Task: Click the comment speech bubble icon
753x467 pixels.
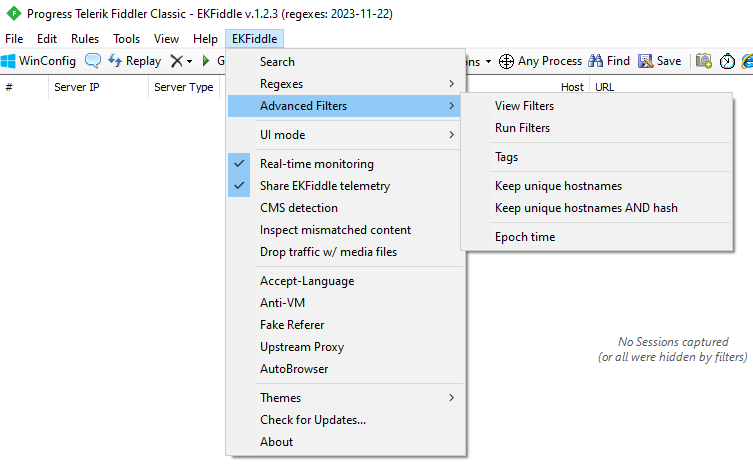Action: pos(93,61)
